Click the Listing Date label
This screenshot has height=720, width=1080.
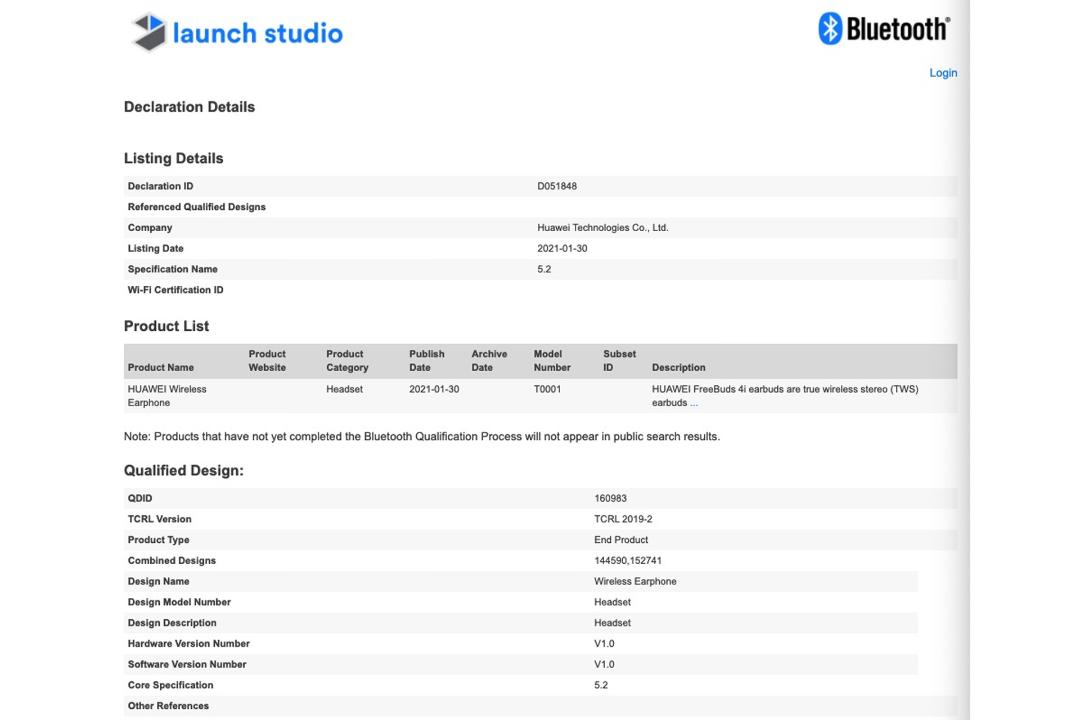(156, 248)
